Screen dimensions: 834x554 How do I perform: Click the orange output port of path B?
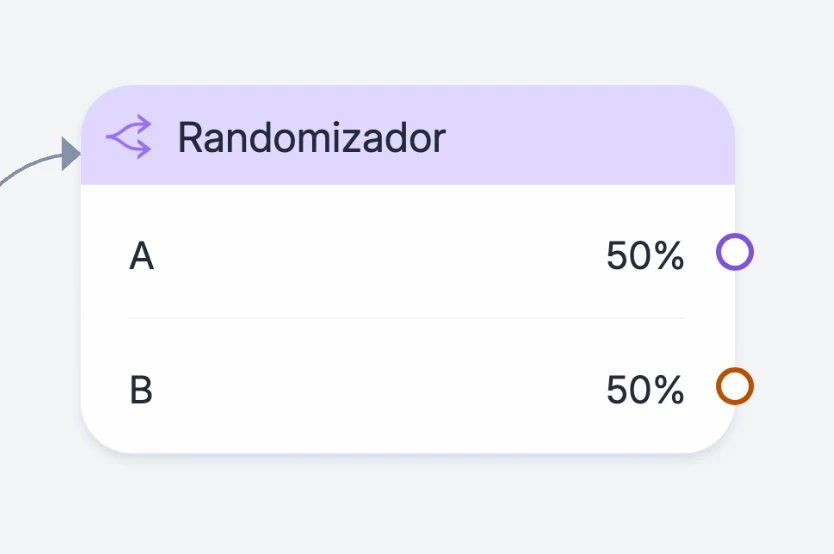734,386
